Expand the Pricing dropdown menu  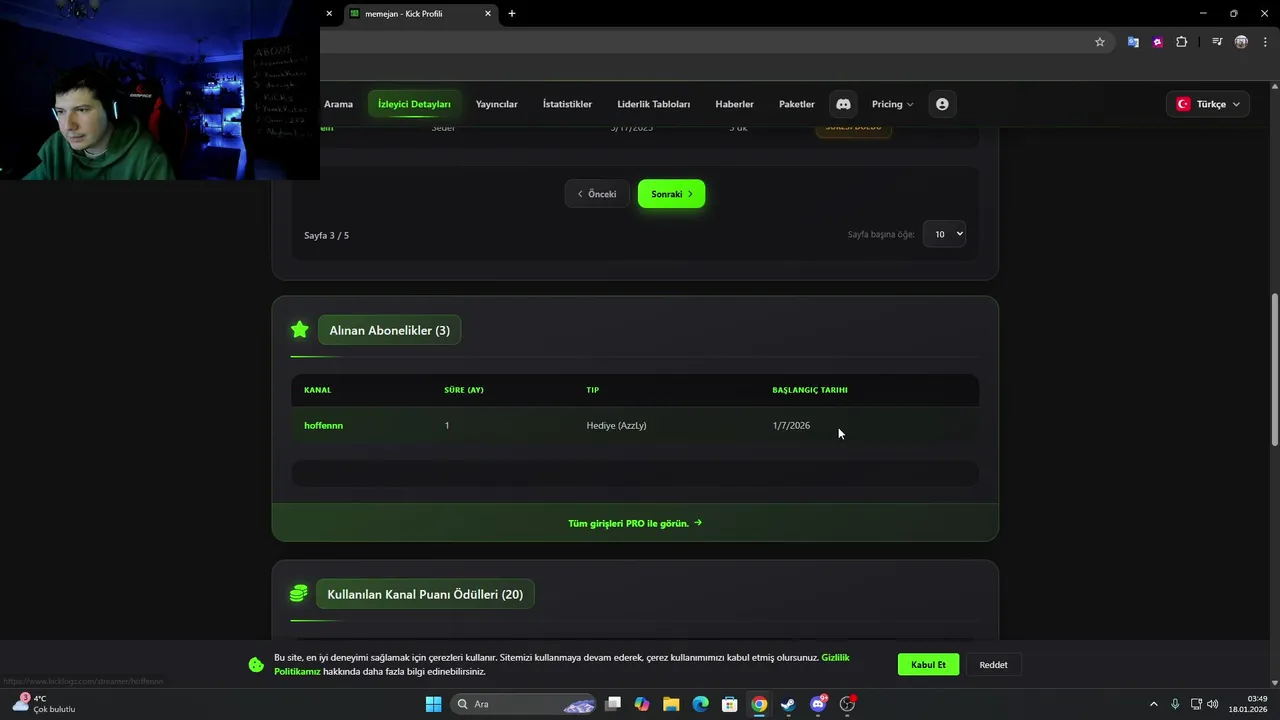point(892,104)
